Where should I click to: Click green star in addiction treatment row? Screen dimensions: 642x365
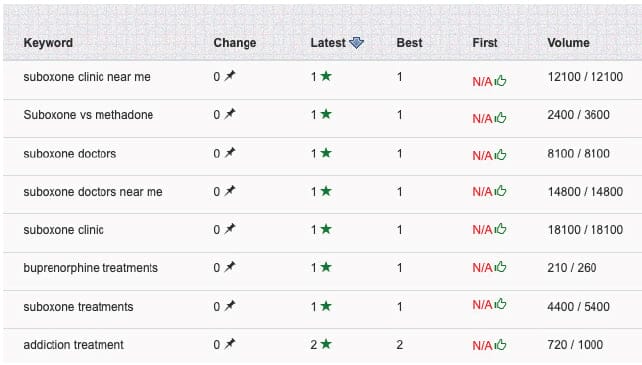coord(326,344)
